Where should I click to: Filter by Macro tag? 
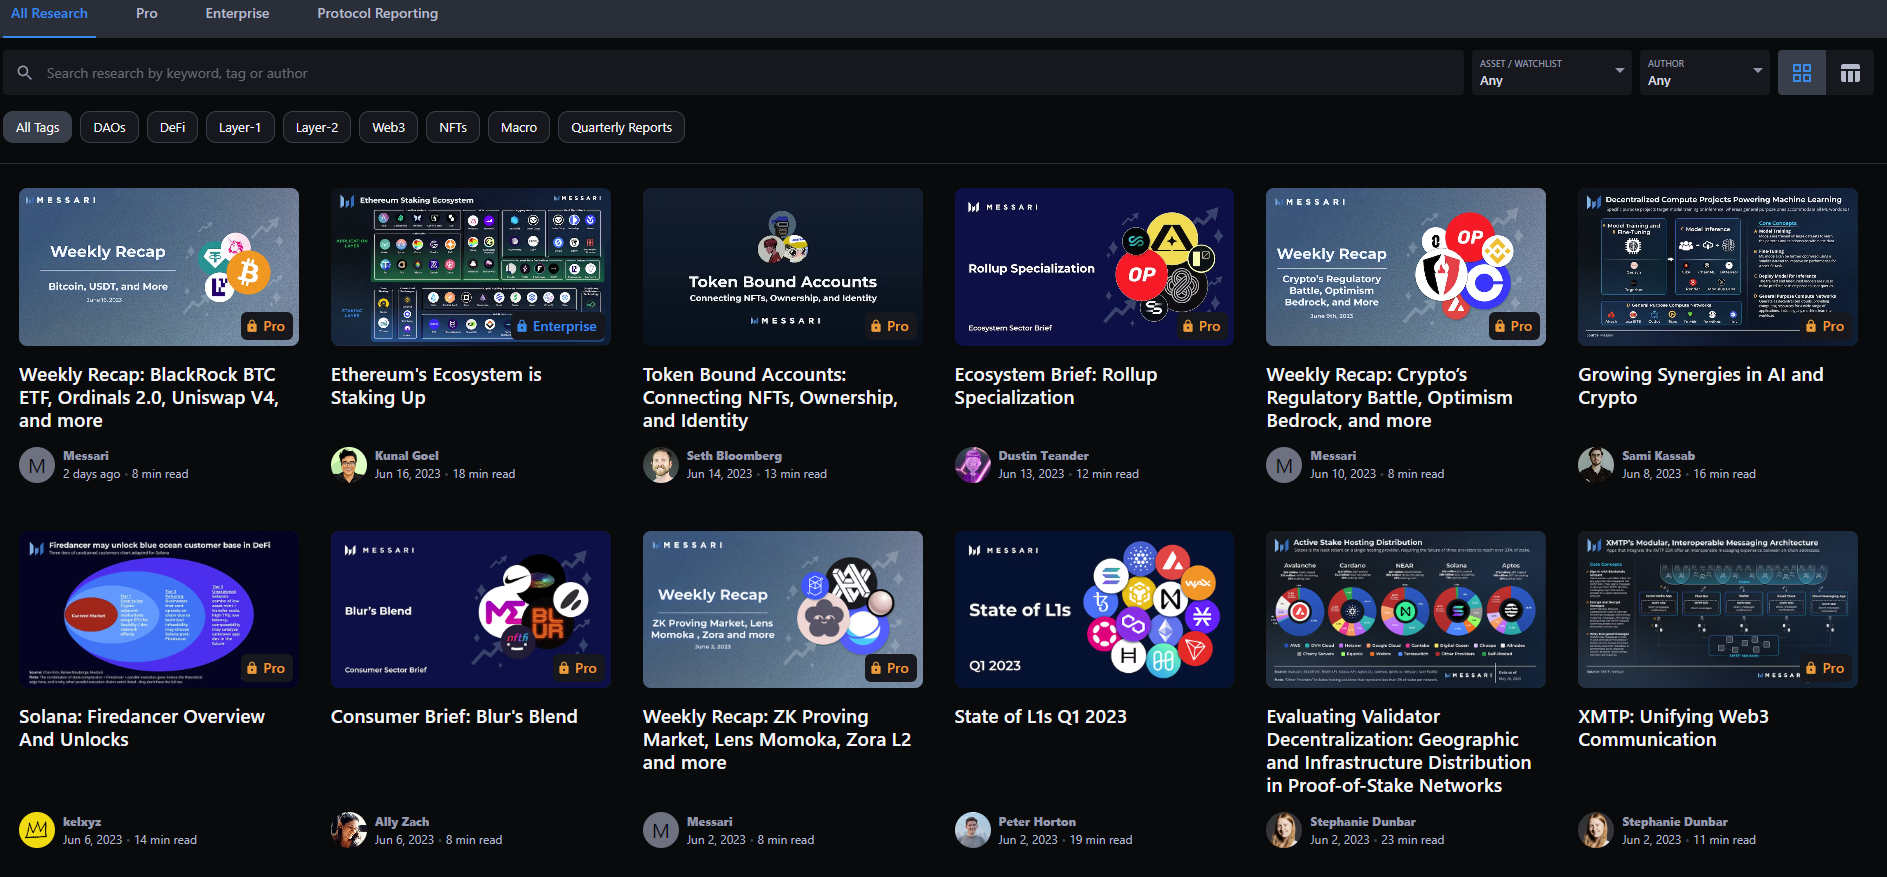(519, 127)
